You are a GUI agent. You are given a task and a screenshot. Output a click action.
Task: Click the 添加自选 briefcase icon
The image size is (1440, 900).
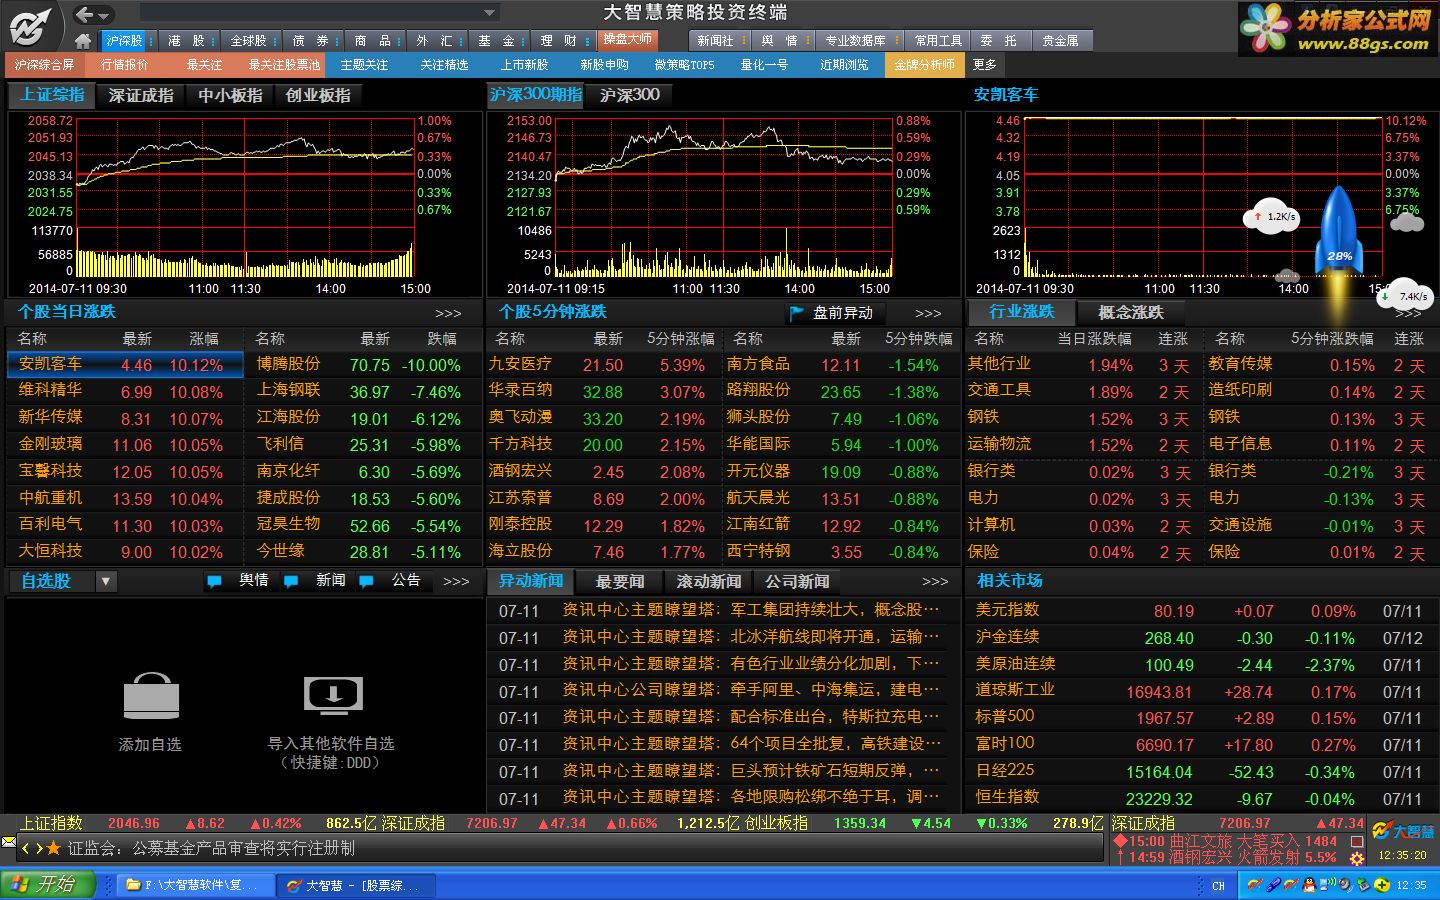click(151, 695)
